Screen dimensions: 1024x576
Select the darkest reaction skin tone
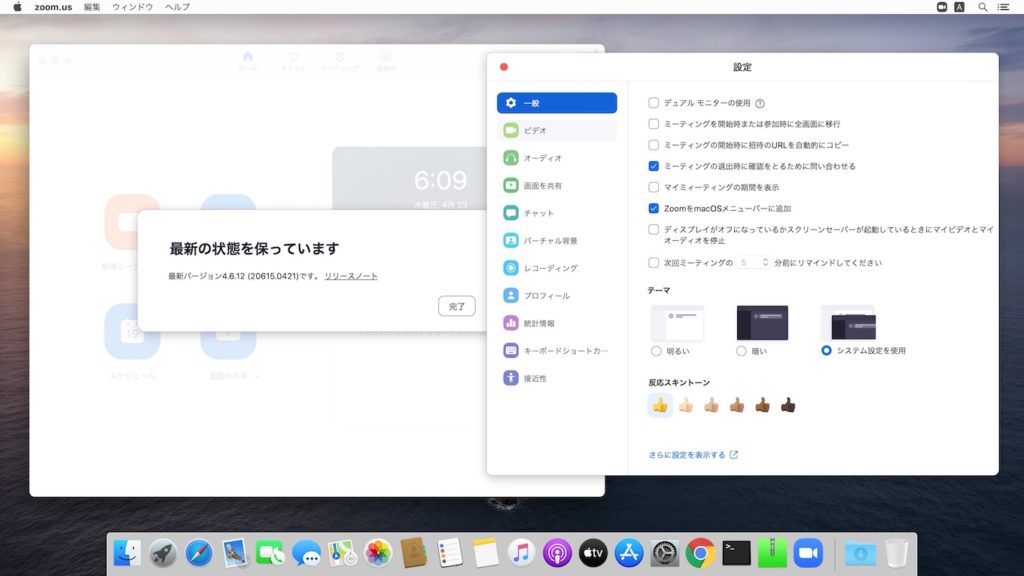point(789,404)
